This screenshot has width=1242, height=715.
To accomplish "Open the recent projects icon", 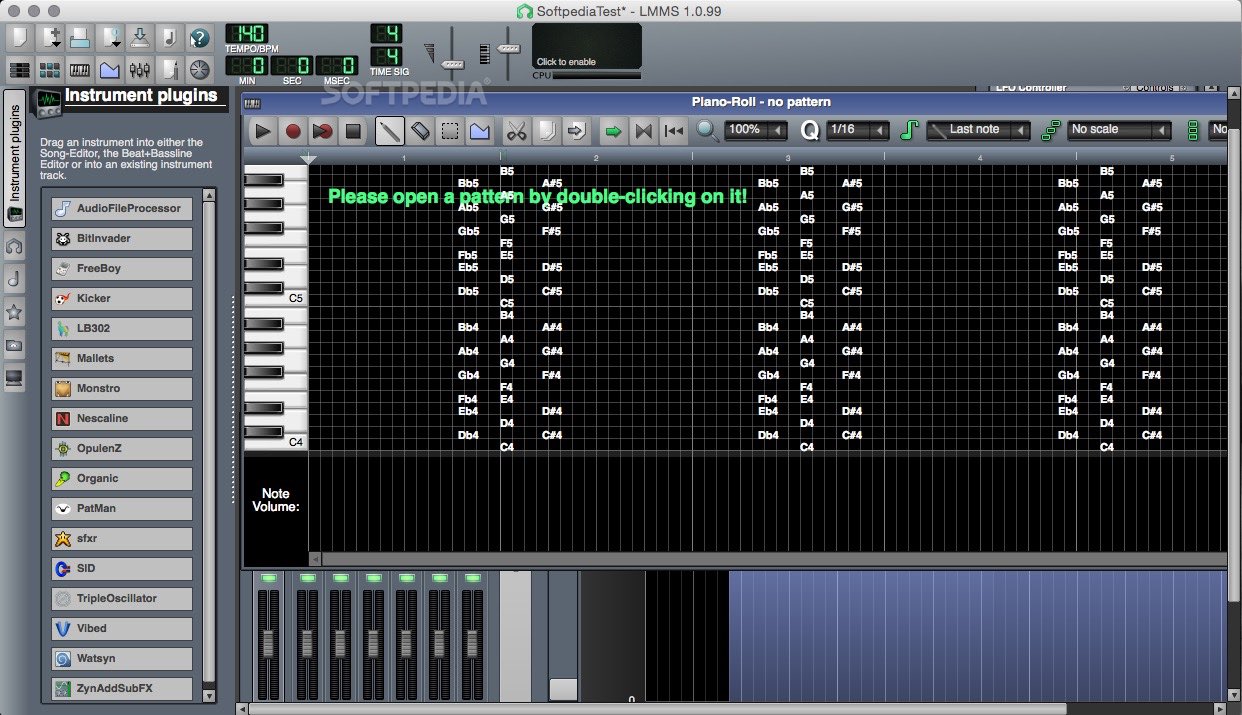I will (x=110, y=38).
